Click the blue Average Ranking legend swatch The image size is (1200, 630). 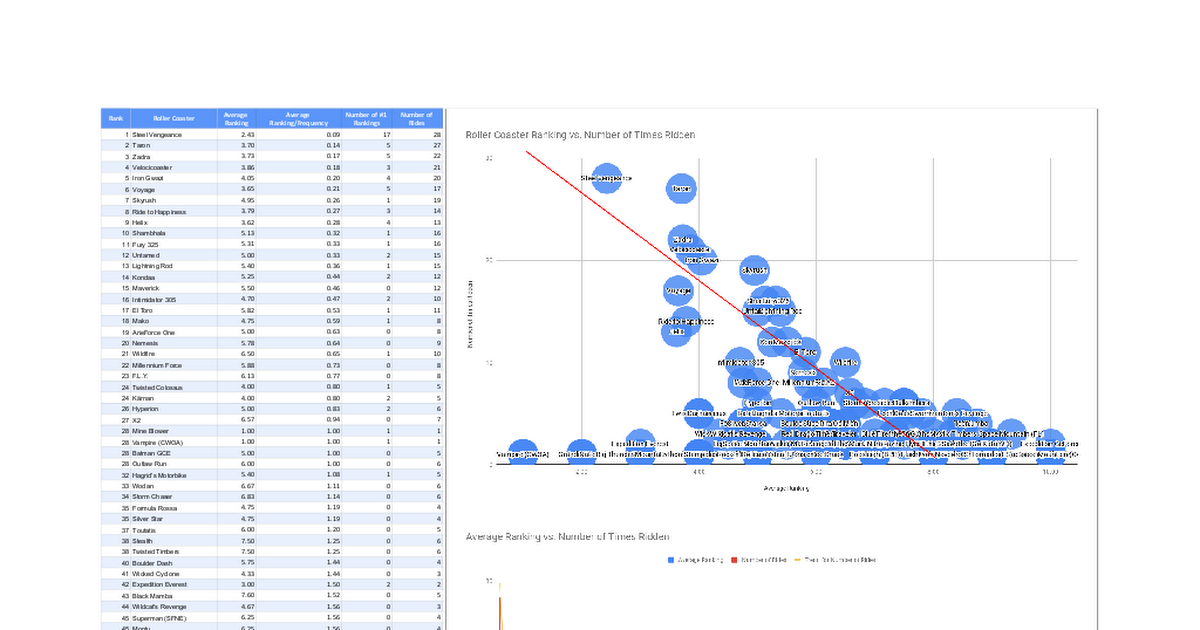[670, 560]
